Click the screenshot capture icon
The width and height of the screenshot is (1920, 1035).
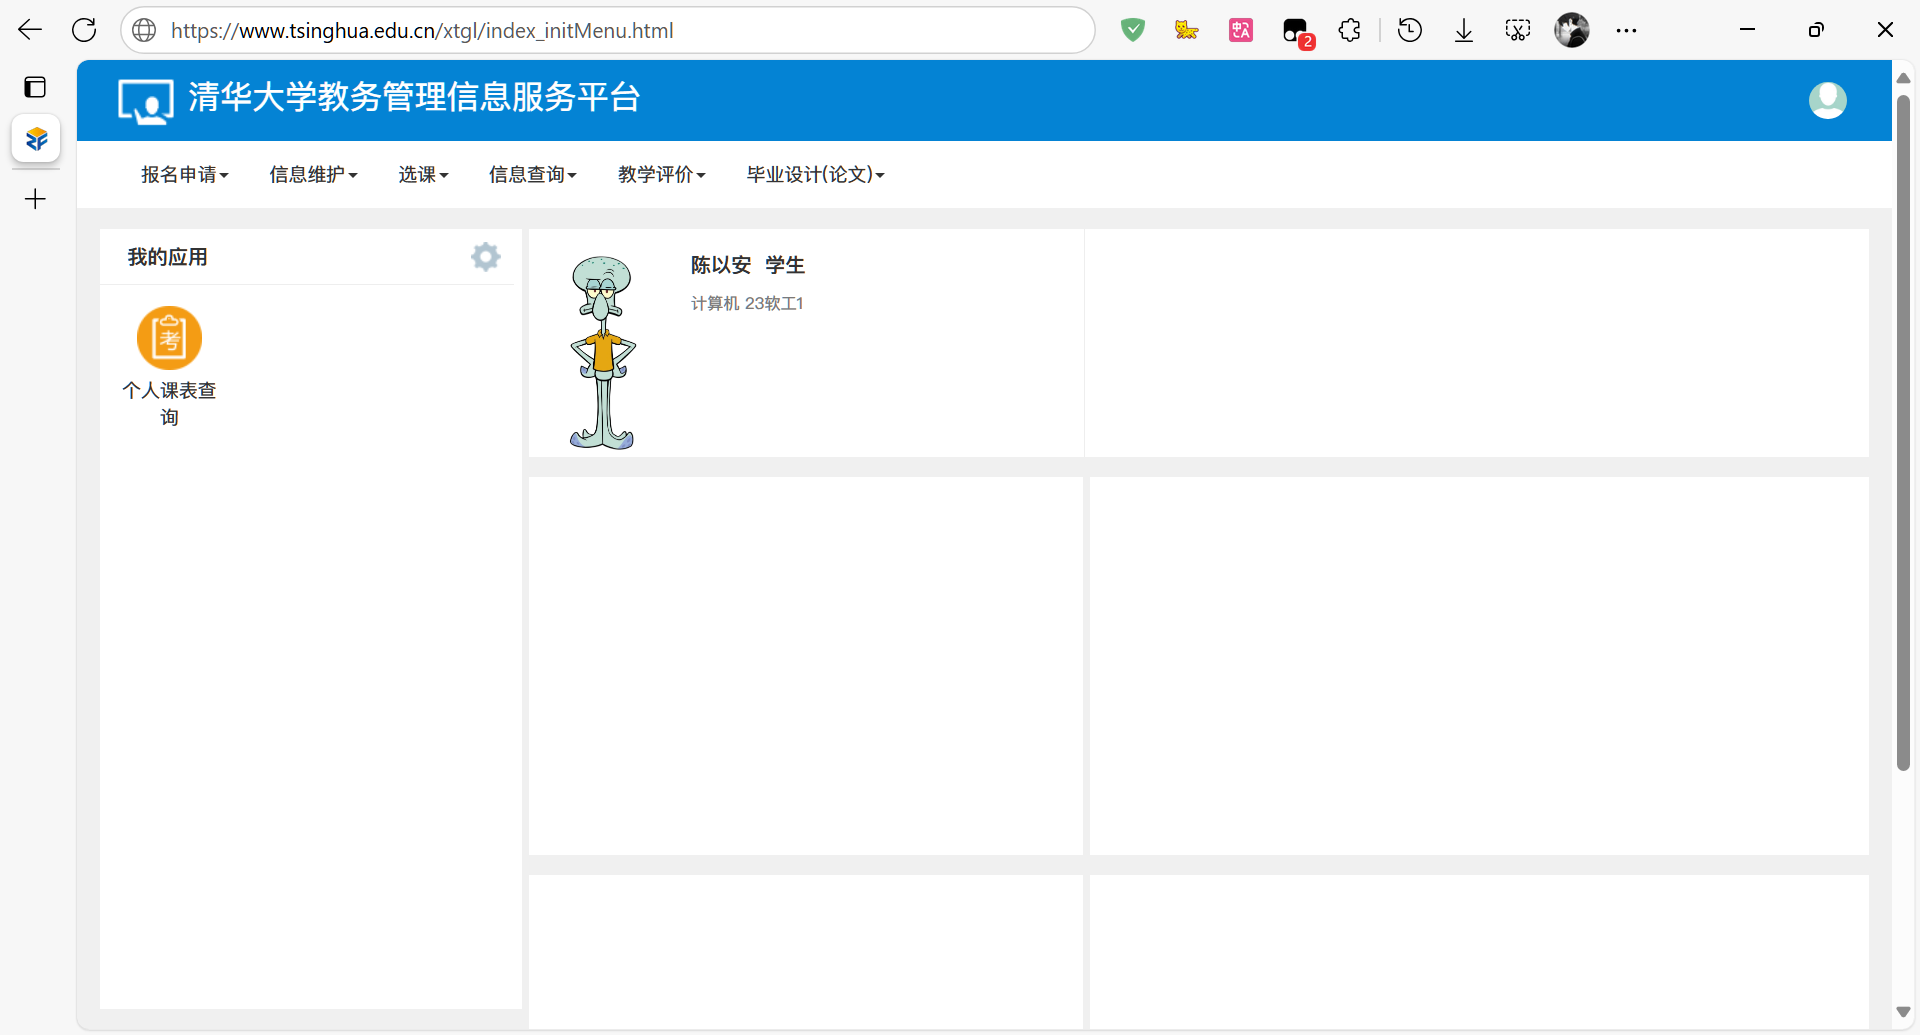point(1518,30)
